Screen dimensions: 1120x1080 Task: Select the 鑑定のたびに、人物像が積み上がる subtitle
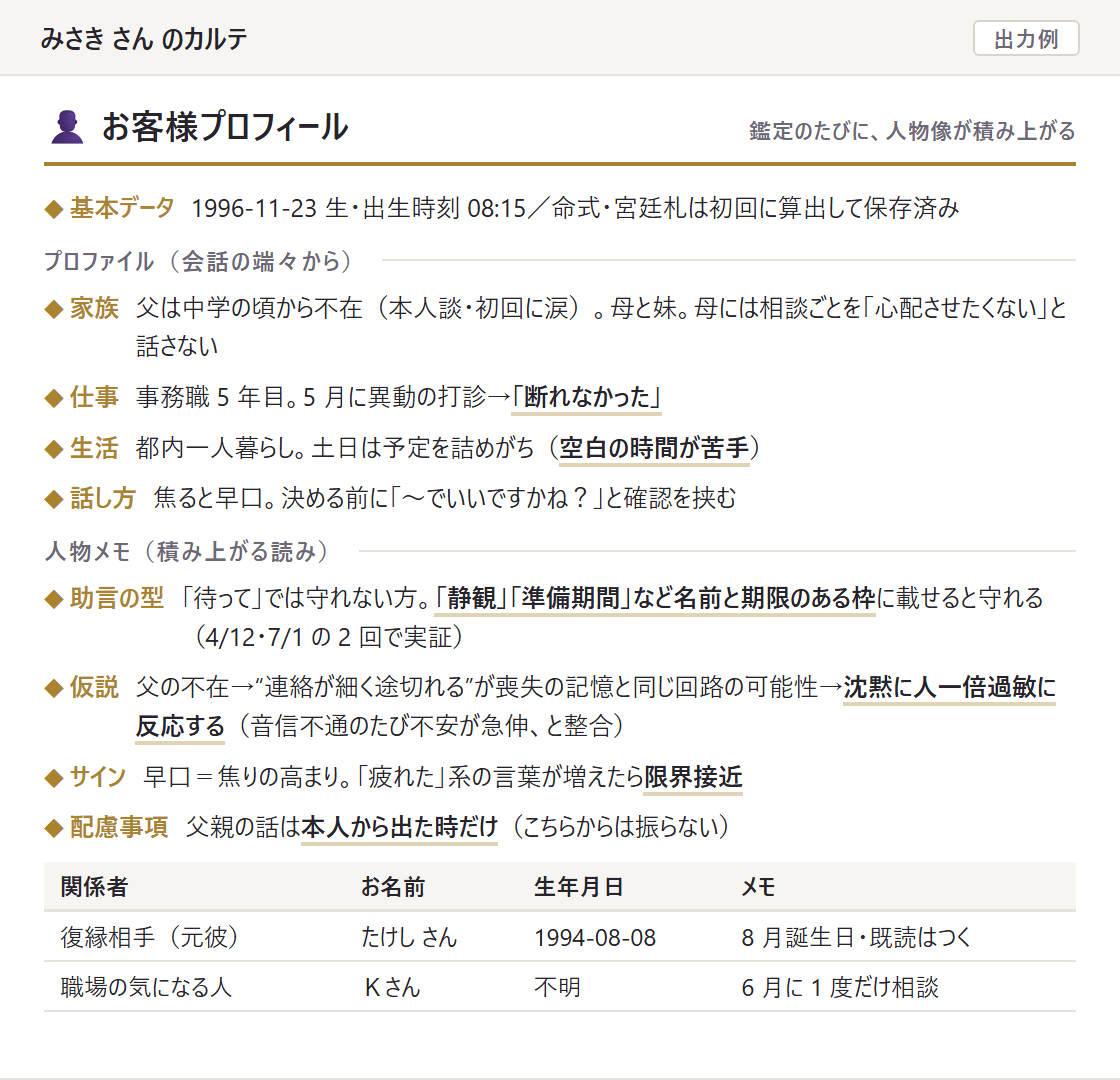(912, 131)
